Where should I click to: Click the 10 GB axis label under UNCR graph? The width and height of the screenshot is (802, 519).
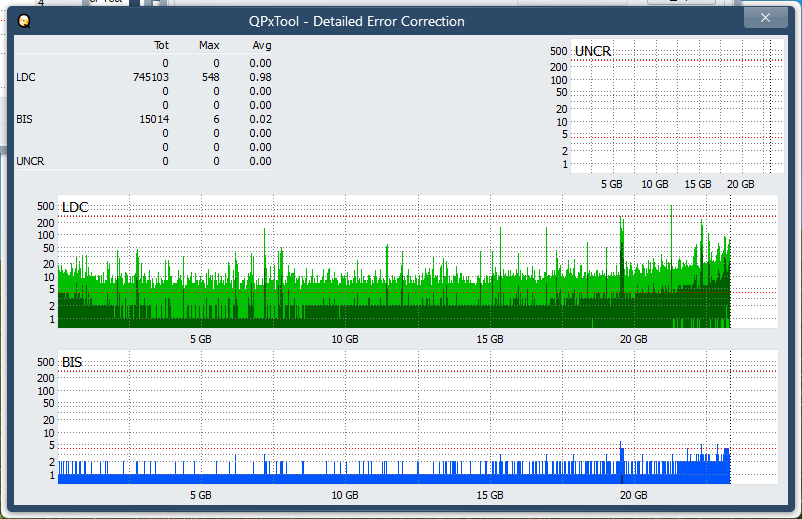pos(655,184)
